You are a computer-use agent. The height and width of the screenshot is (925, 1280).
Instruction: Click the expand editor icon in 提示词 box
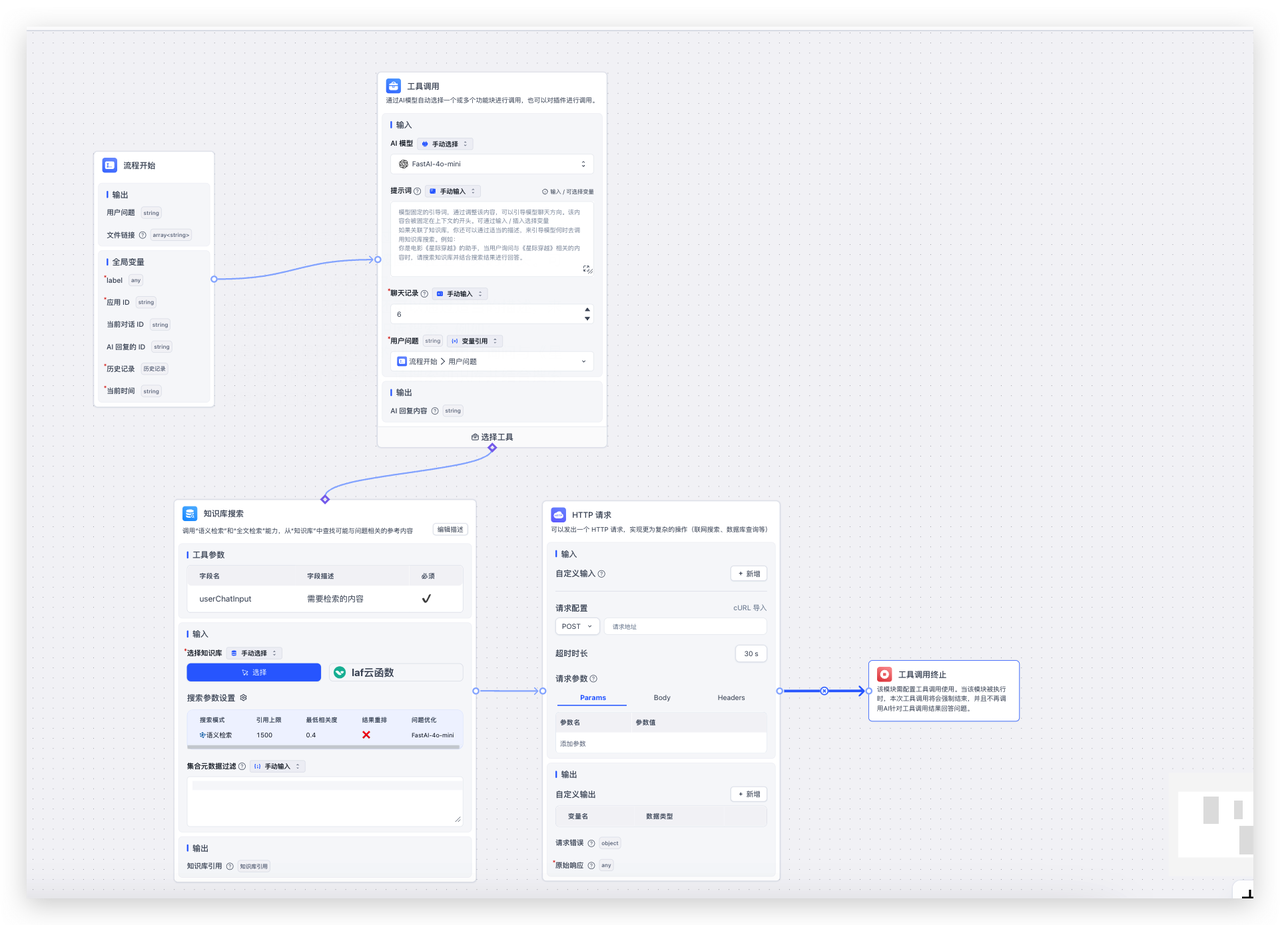pos(587,269)
